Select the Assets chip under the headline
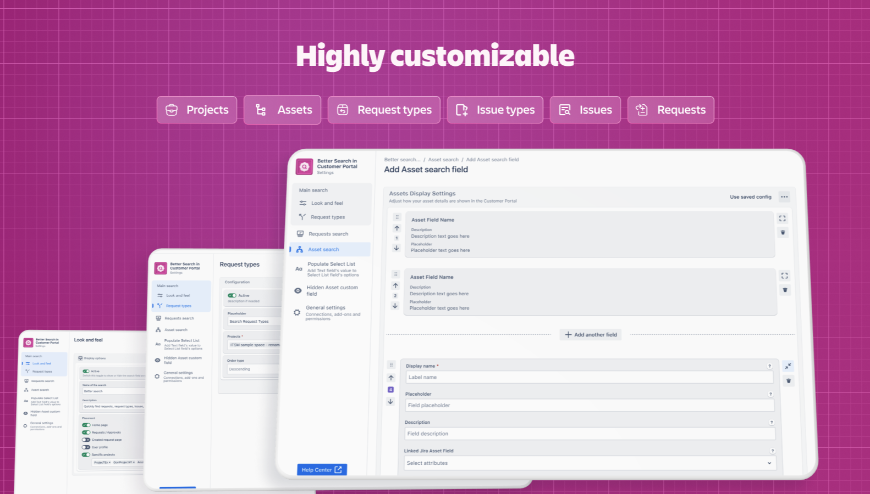 click(282, 110)
